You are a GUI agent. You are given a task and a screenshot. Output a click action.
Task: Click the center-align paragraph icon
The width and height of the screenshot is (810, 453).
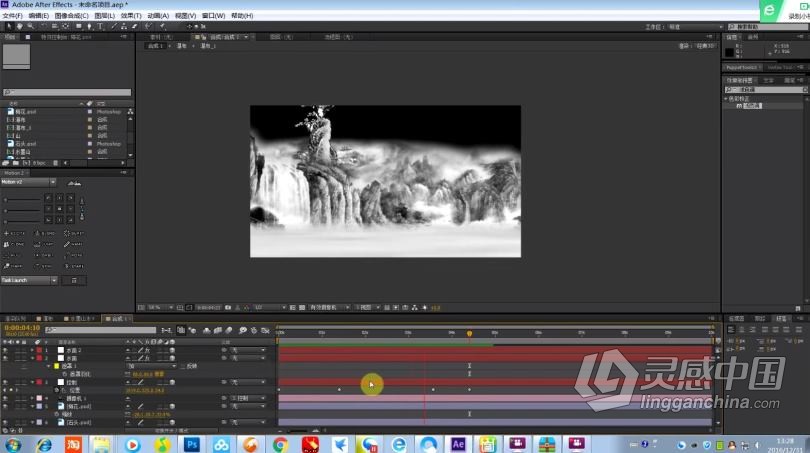click(x=742, y=330)
